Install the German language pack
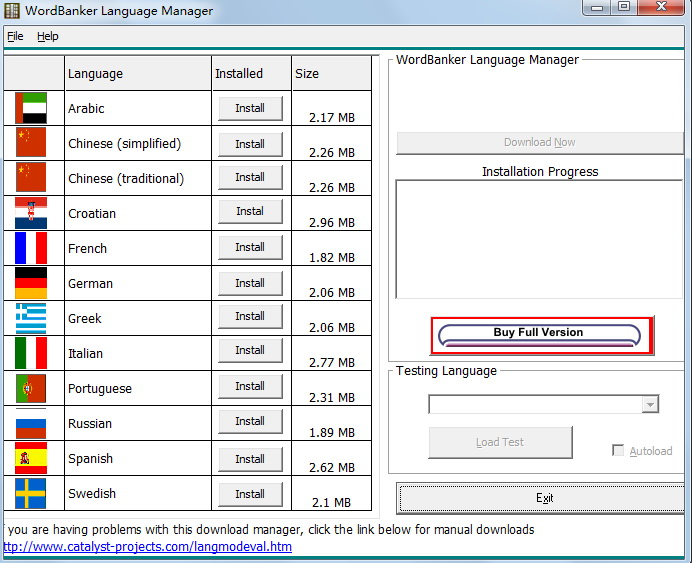Viewport: 692px width, 563px height. point(250,283)
